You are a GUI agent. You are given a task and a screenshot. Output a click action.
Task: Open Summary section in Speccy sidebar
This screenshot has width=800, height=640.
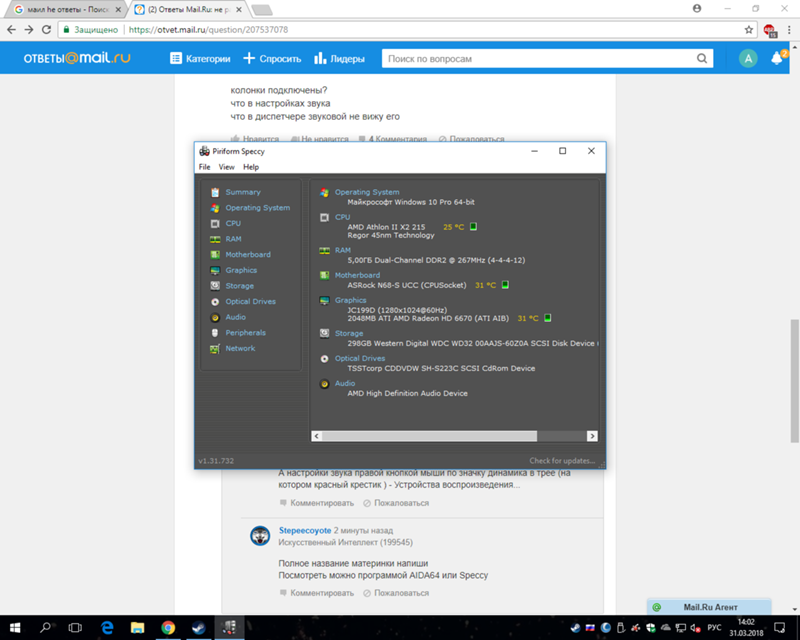click(243, 192)
